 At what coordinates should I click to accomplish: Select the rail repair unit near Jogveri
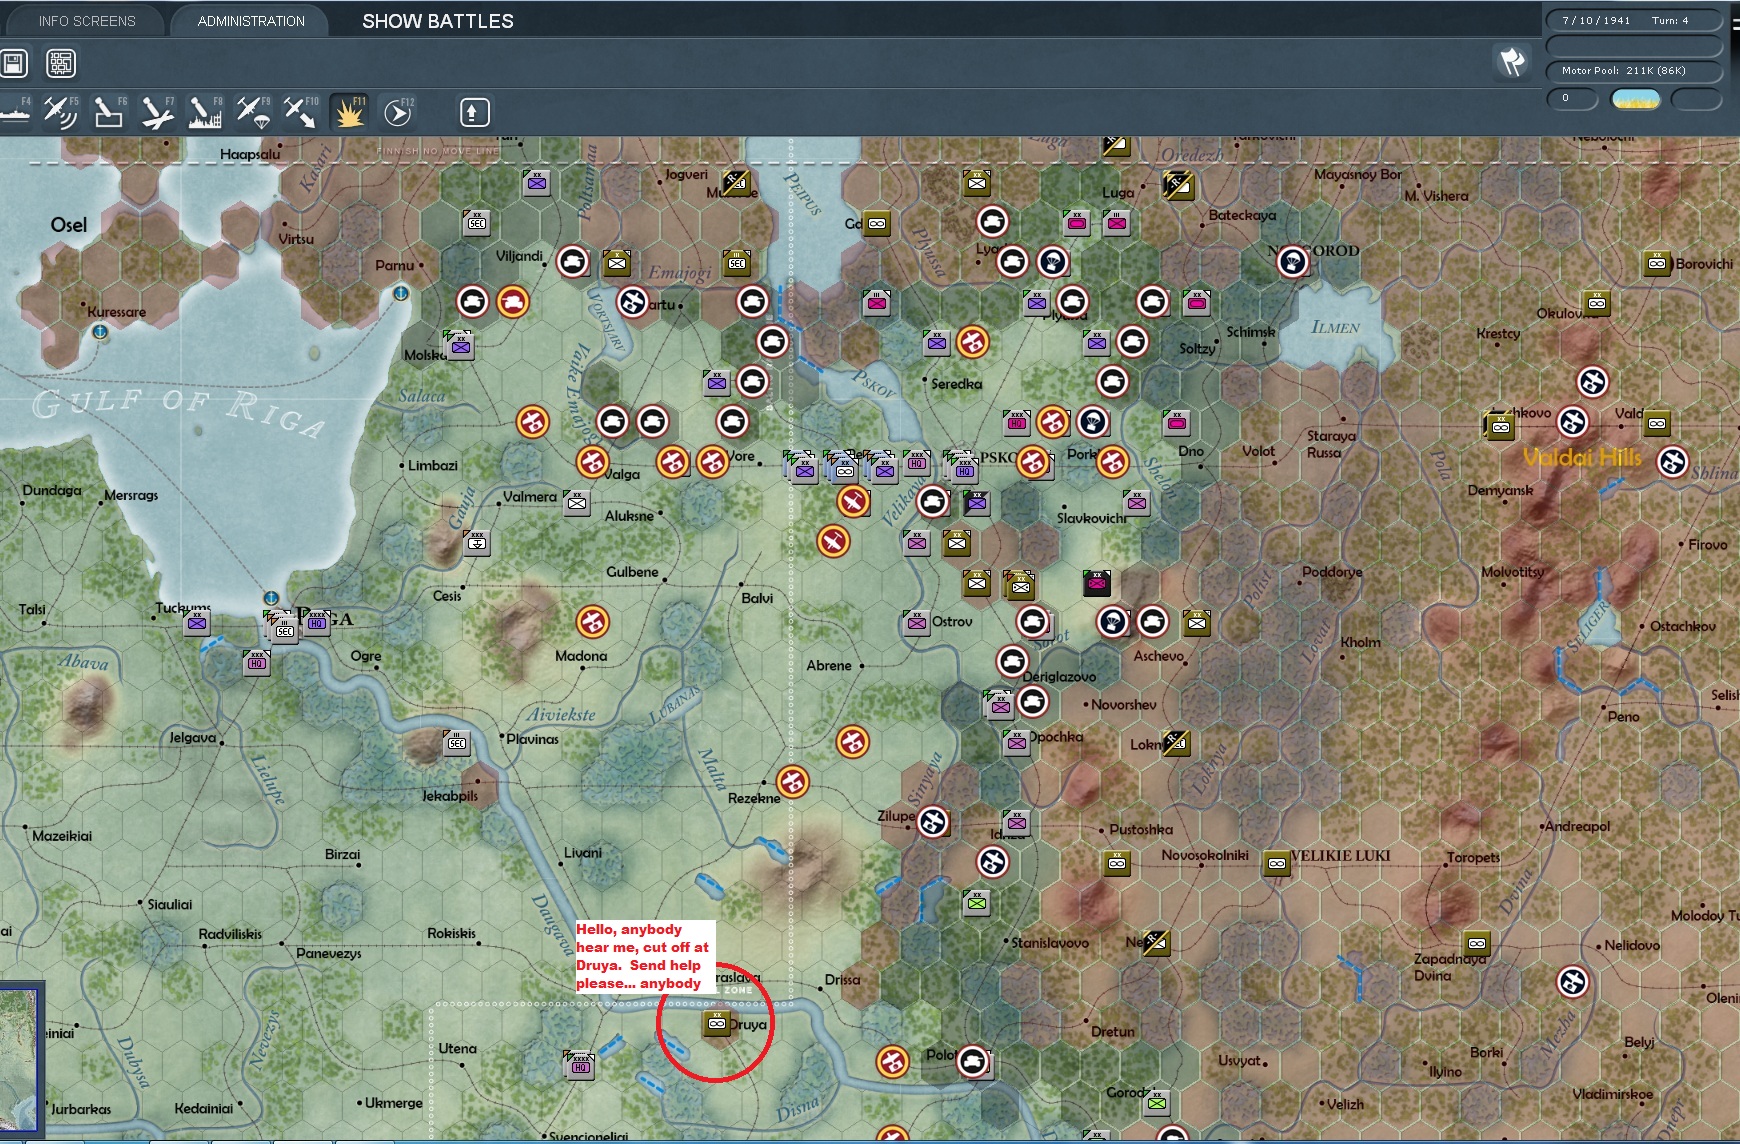point(737,183)
